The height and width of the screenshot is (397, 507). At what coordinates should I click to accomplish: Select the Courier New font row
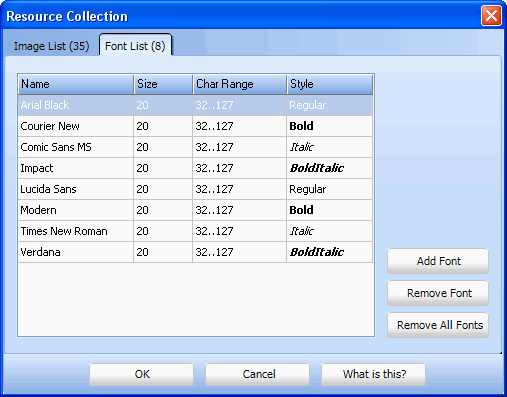195,126
